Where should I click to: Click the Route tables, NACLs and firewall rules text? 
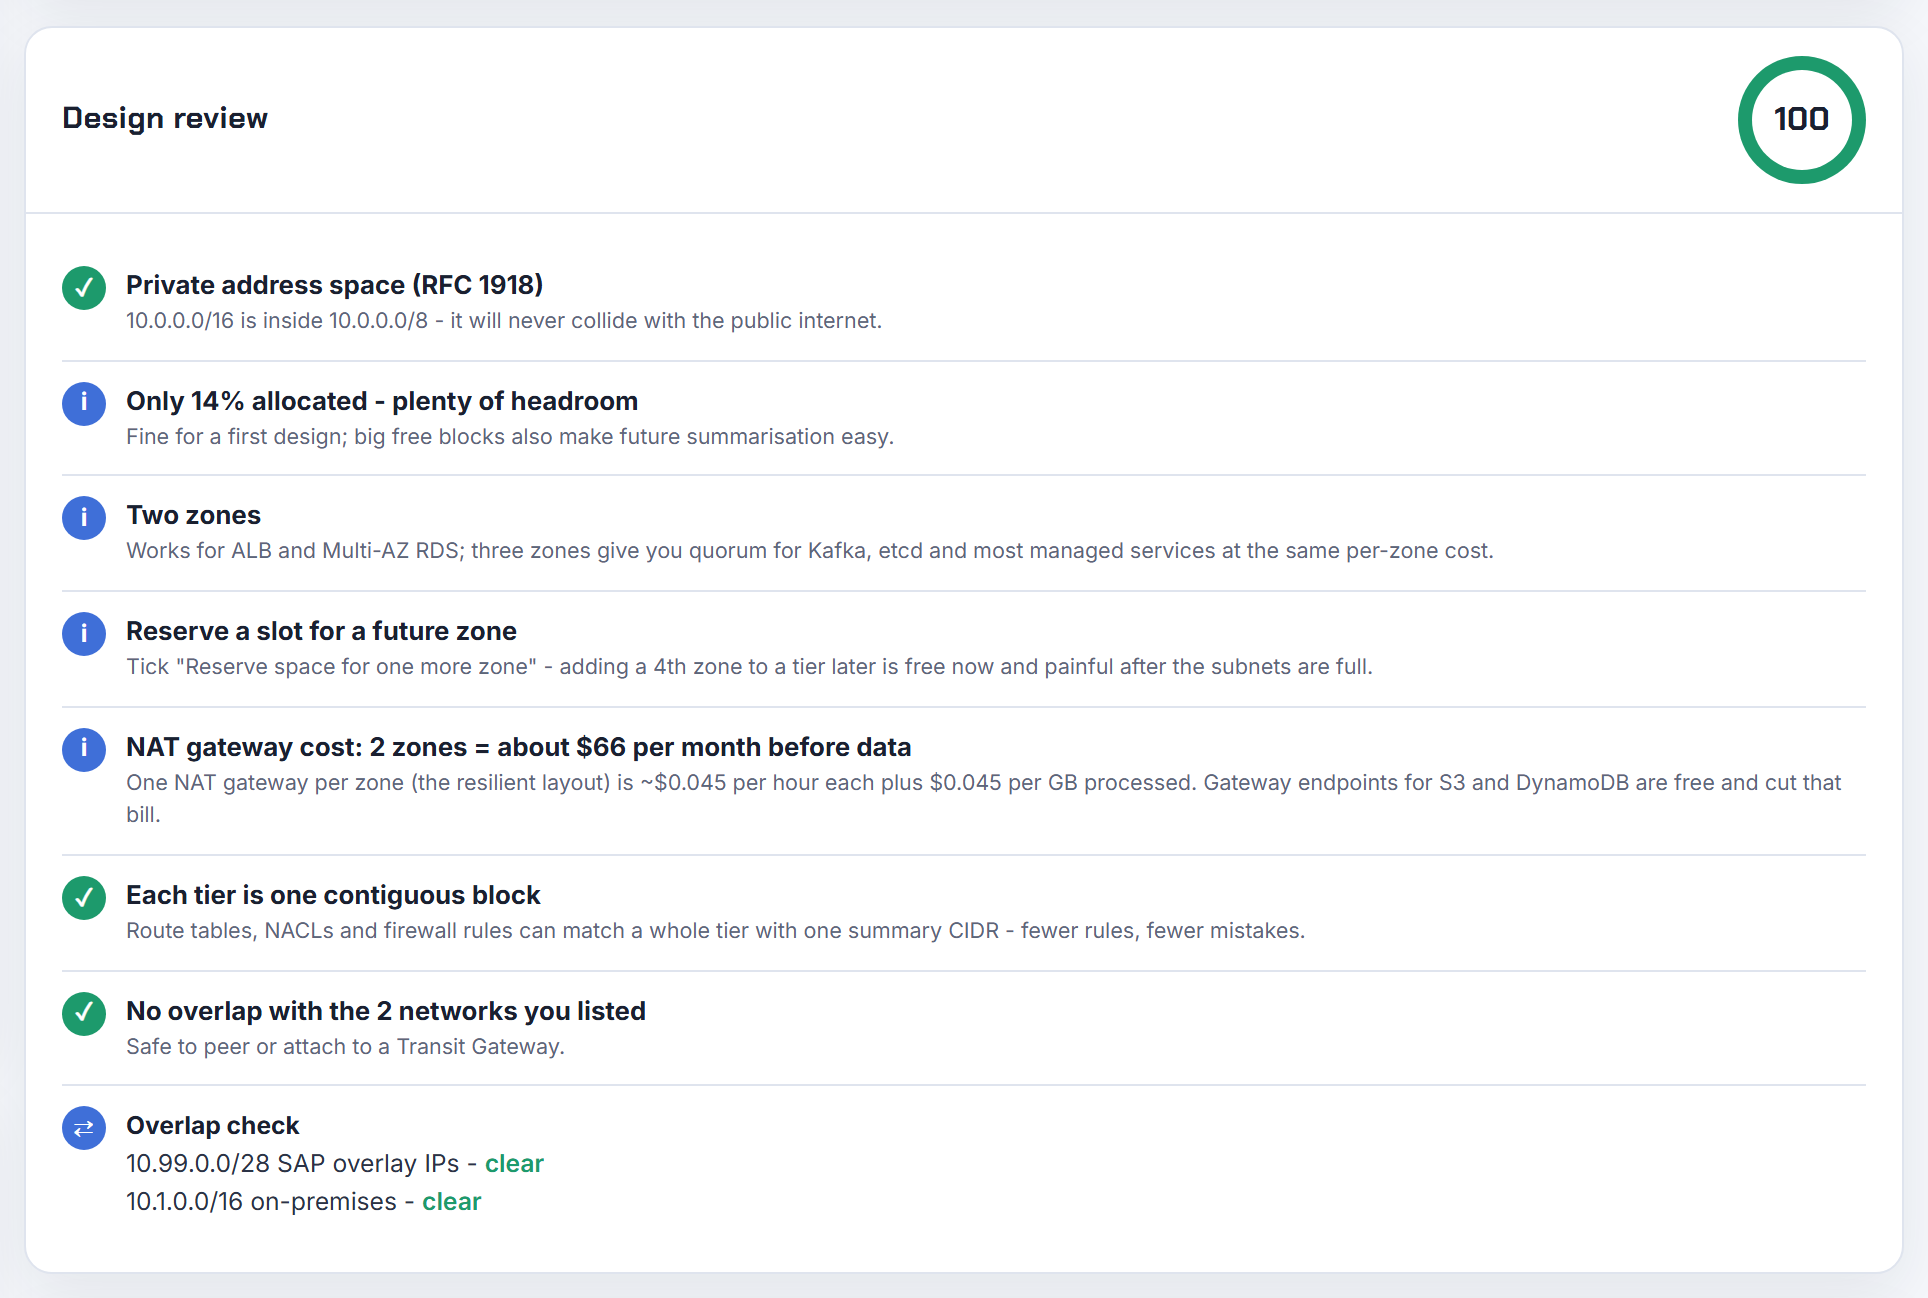715,931
